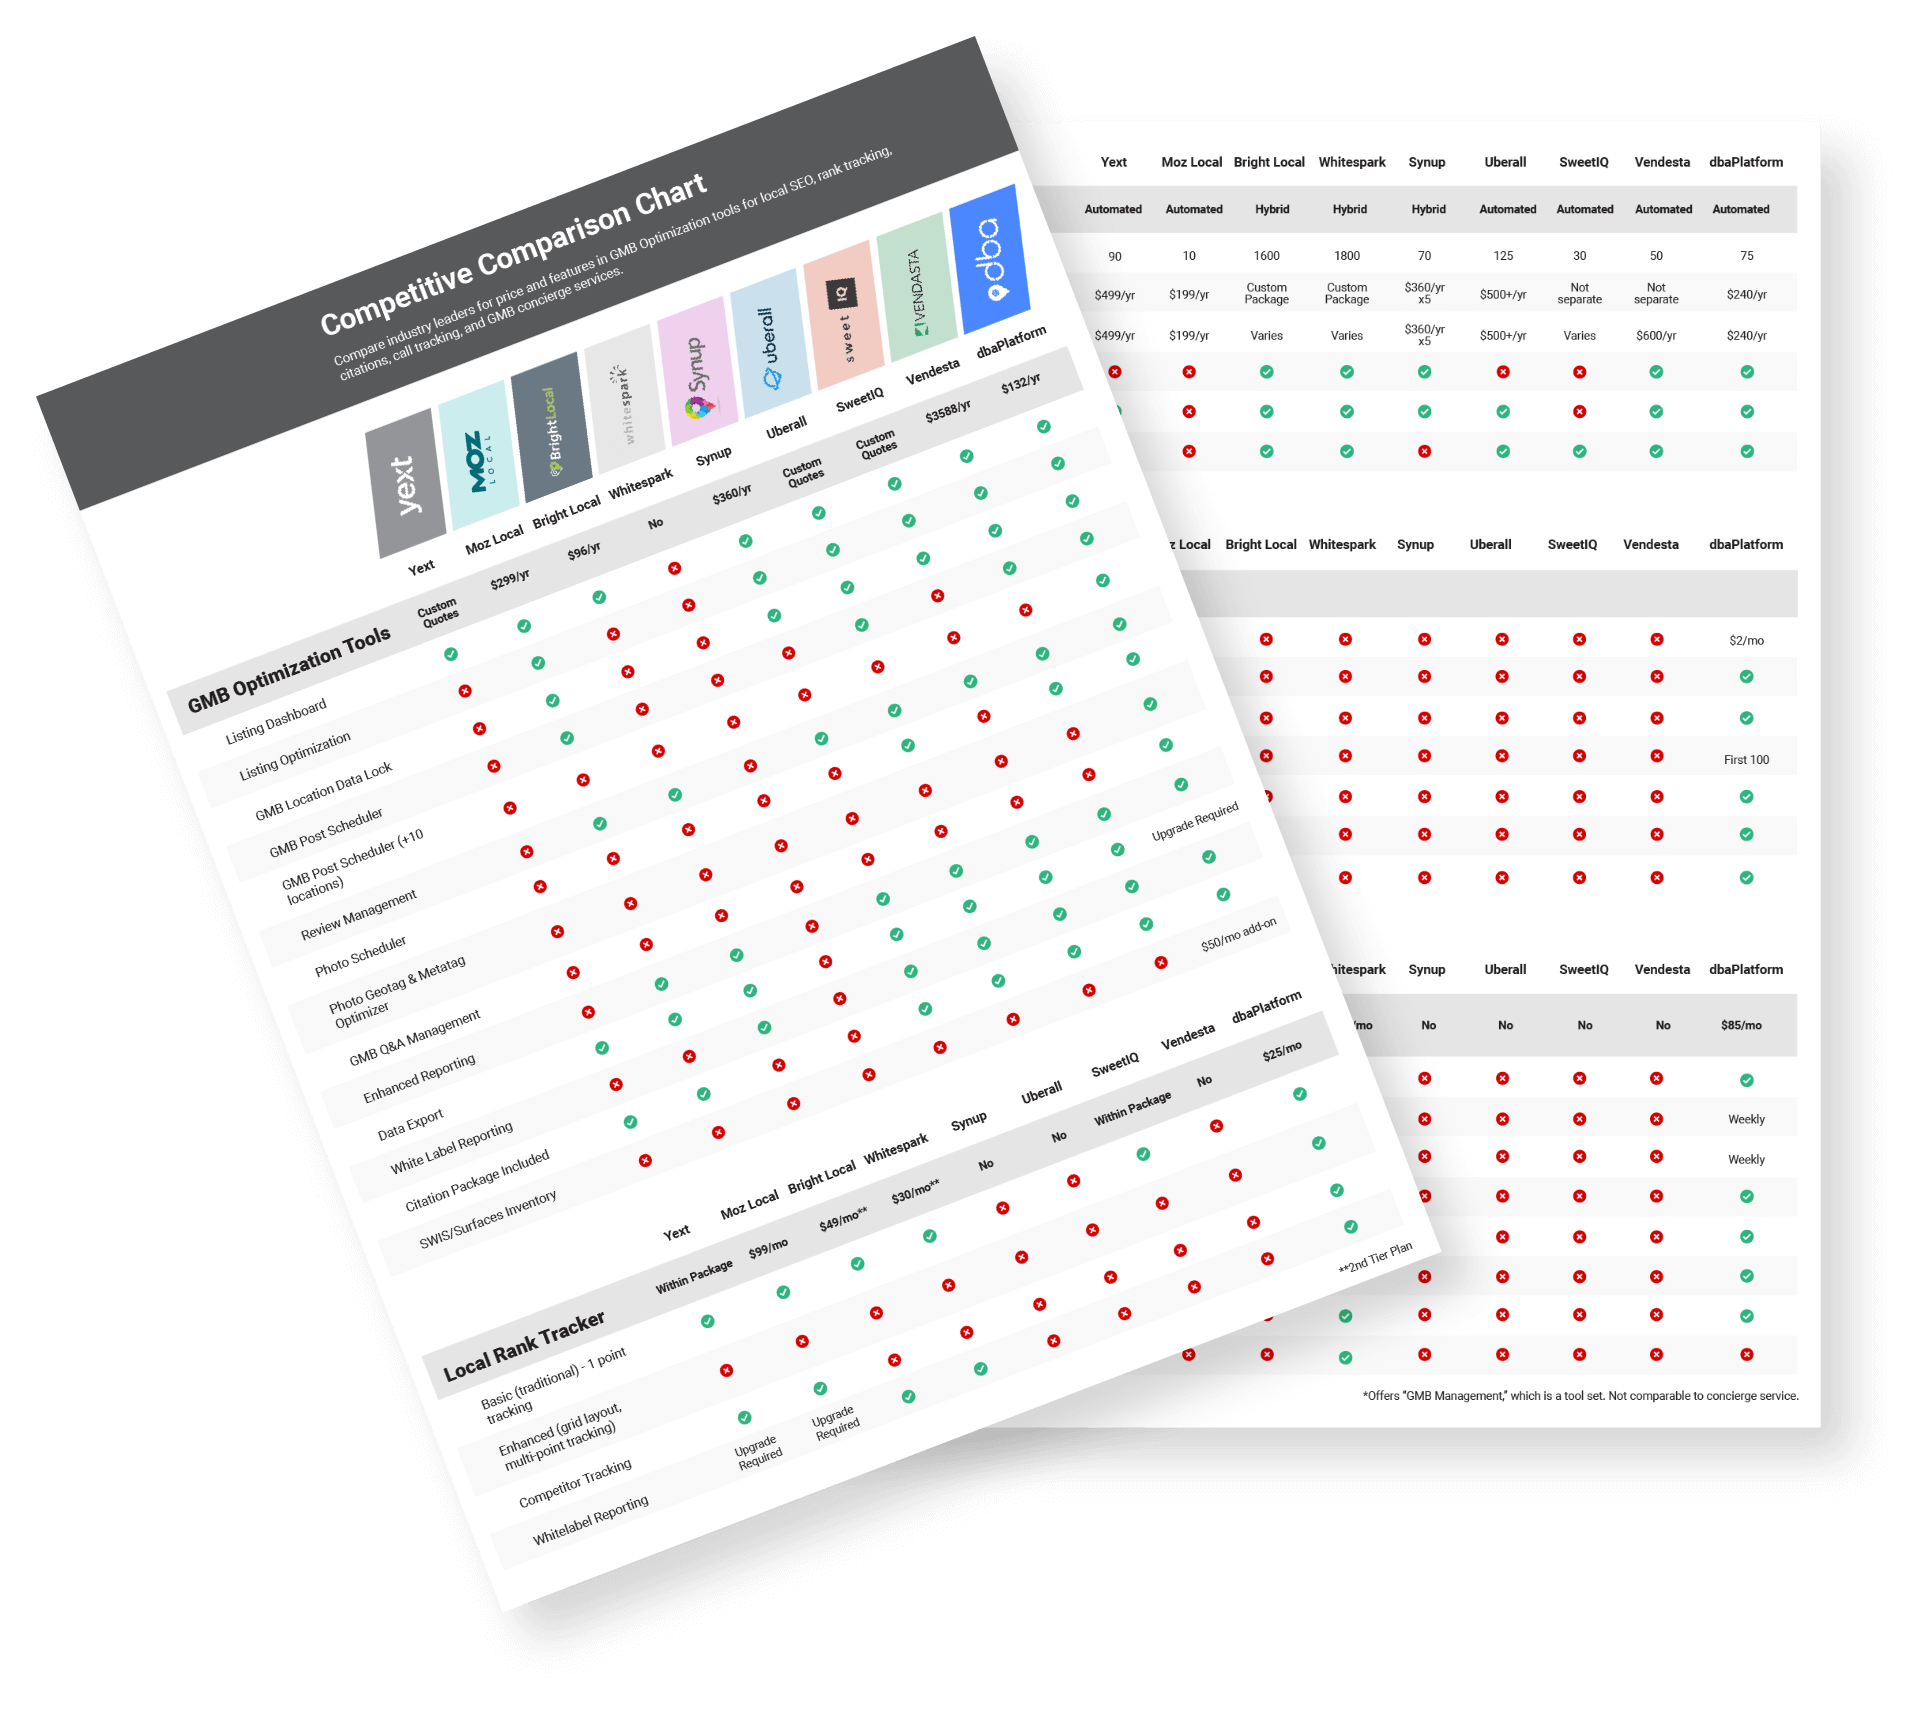This screenshot has width=1917, height=1709.
Task: Click the "GMB Optimization Tools" section heading
Action: pos(289,669)
